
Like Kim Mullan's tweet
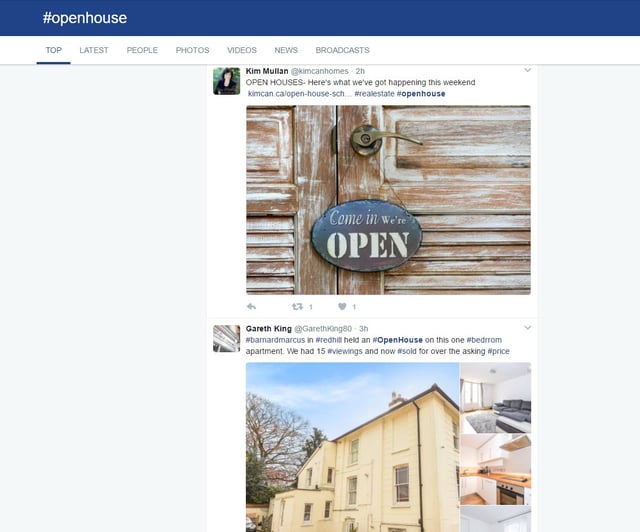click(x=342, y=307)
